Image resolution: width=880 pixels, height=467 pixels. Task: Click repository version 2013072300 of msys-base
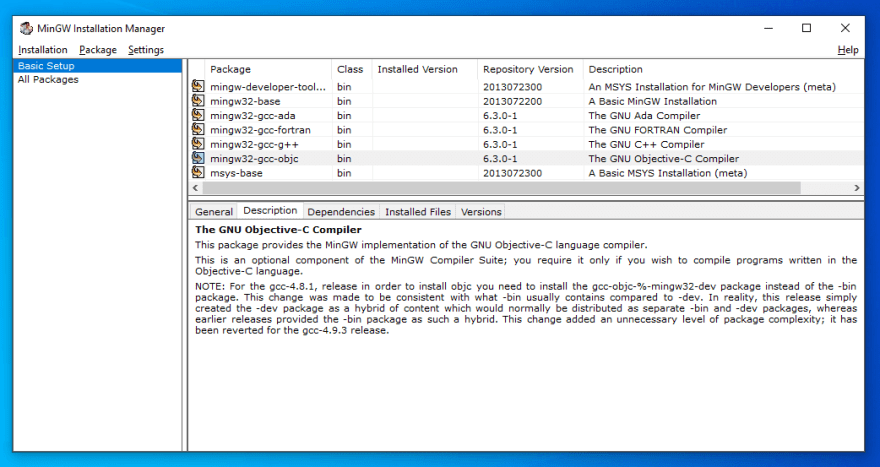coord(512,173)
